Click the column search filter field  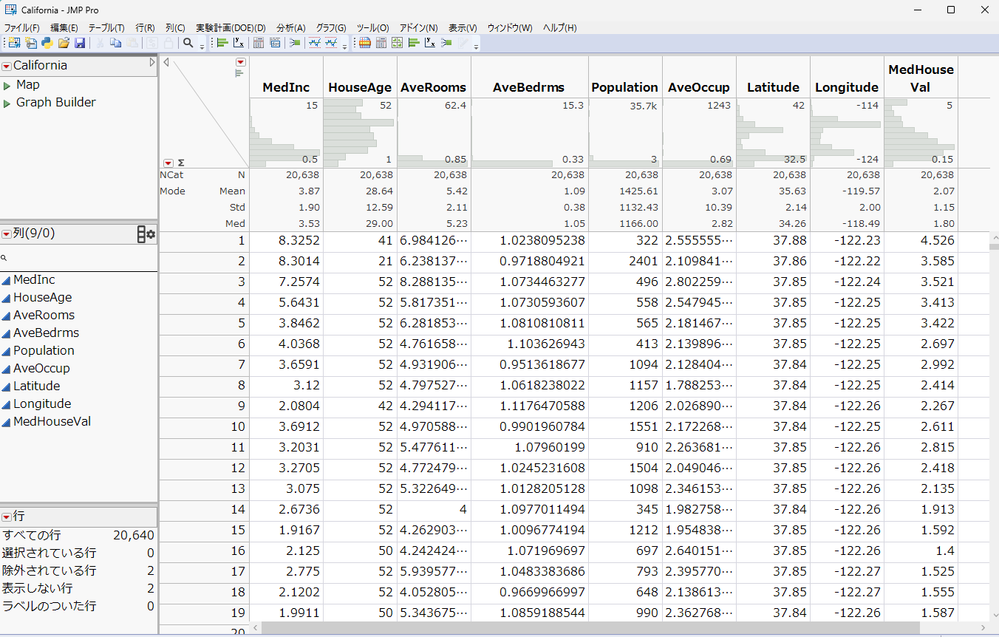click(80, 258)
